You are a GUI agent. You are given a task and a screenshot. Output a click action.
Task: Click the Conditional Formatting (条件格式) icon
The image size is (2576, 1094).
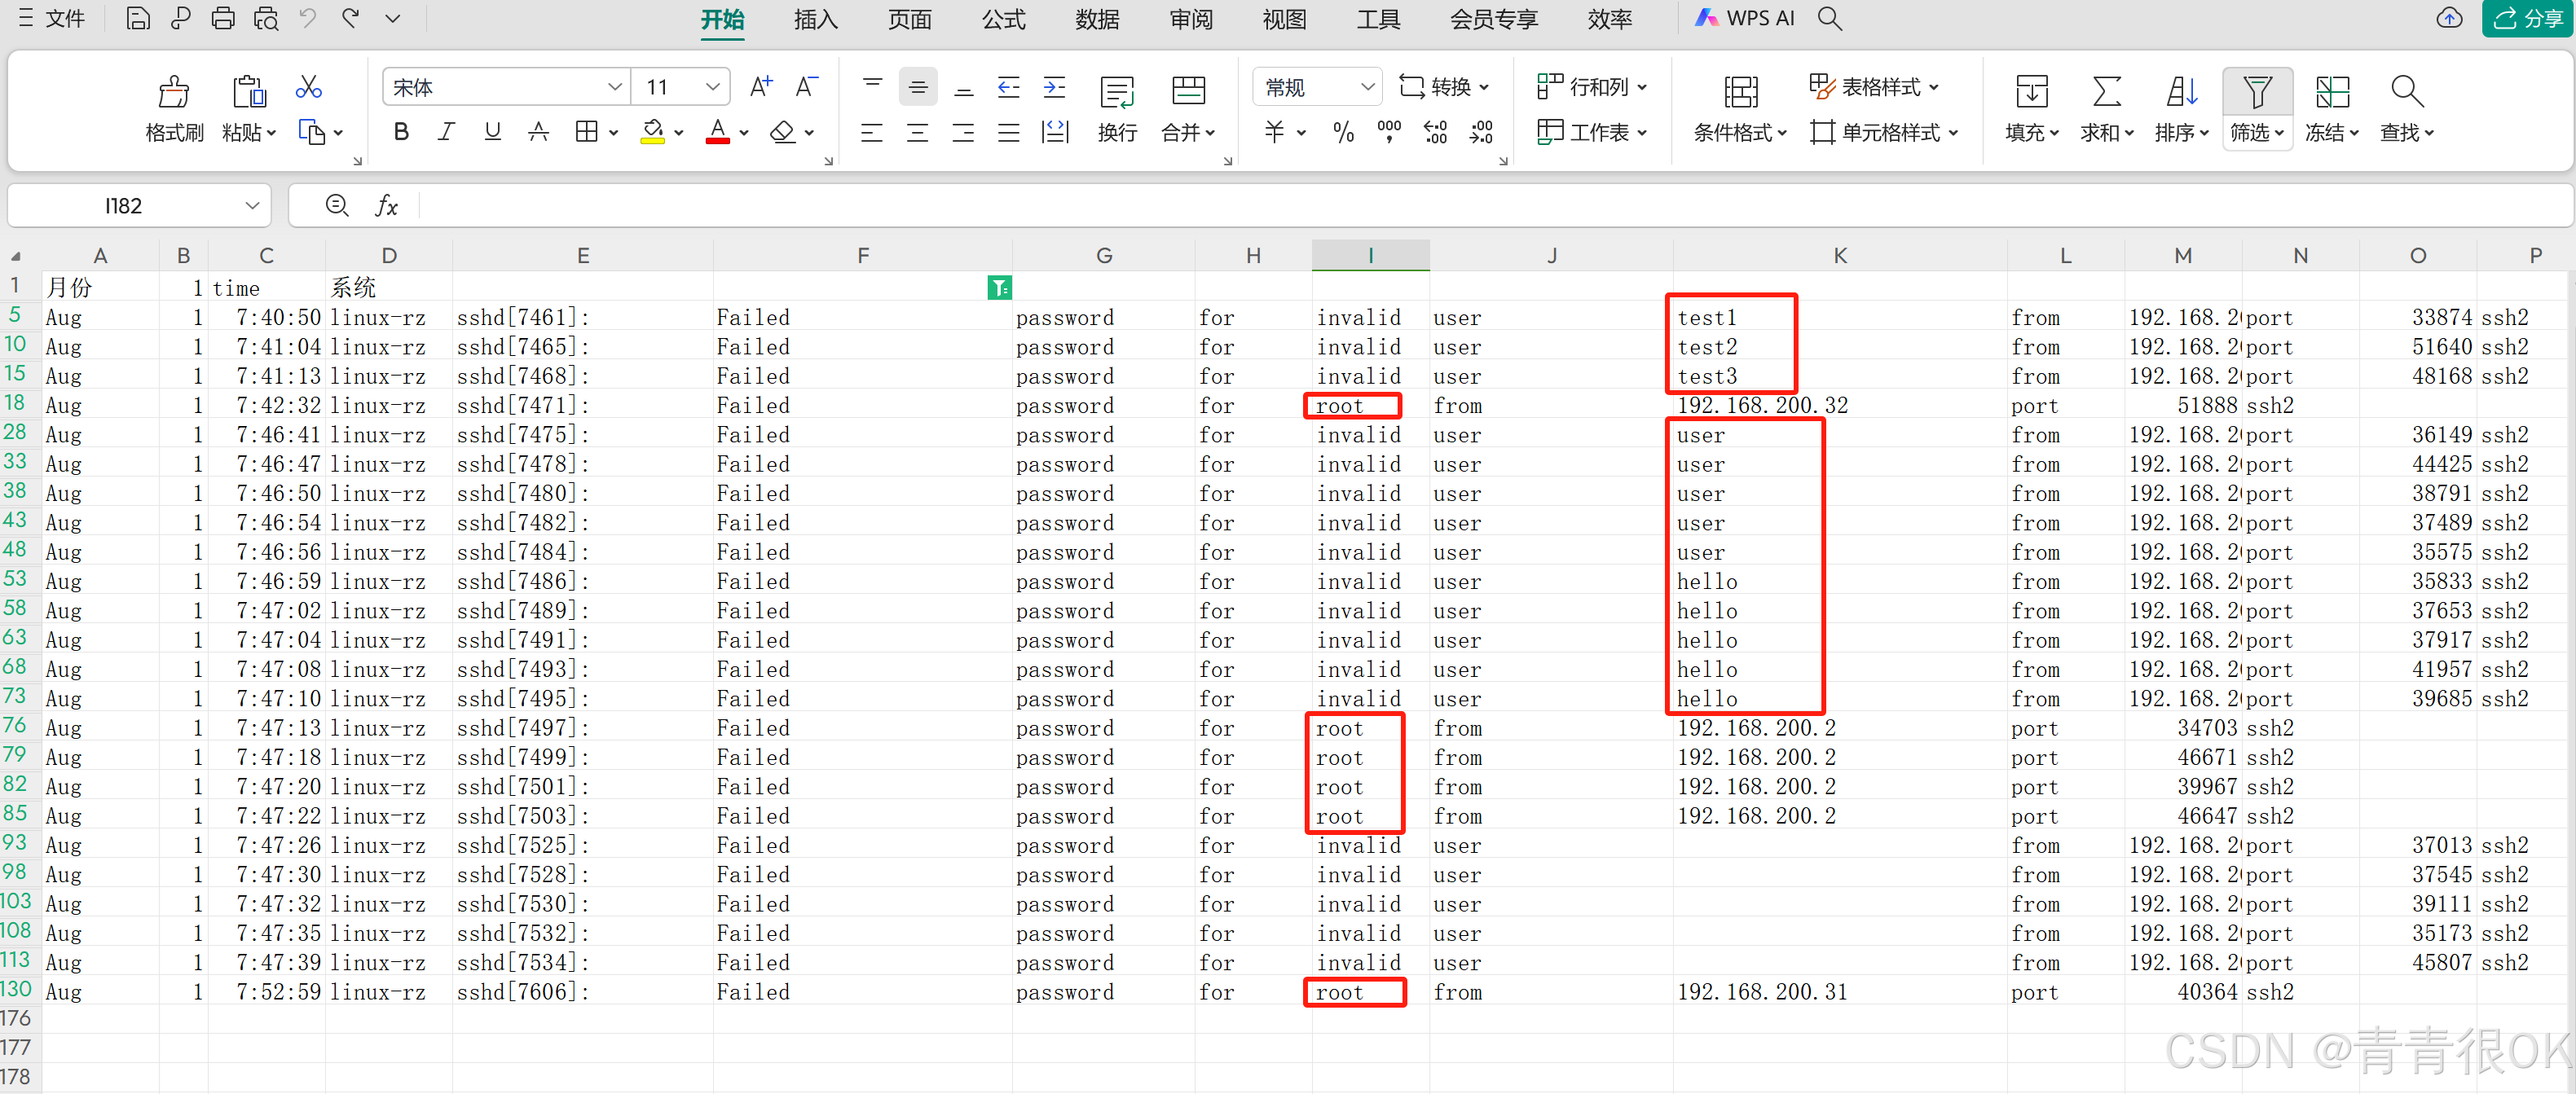1740,92
